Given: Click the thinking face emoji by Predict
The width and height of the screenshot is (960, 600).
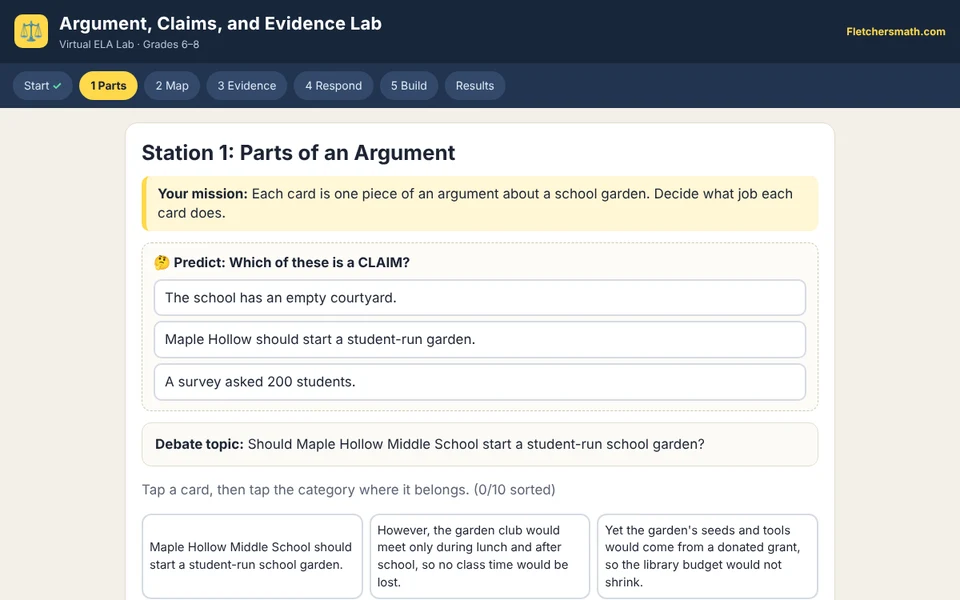Looking at the screenshot, I should (x=162, y=263).
